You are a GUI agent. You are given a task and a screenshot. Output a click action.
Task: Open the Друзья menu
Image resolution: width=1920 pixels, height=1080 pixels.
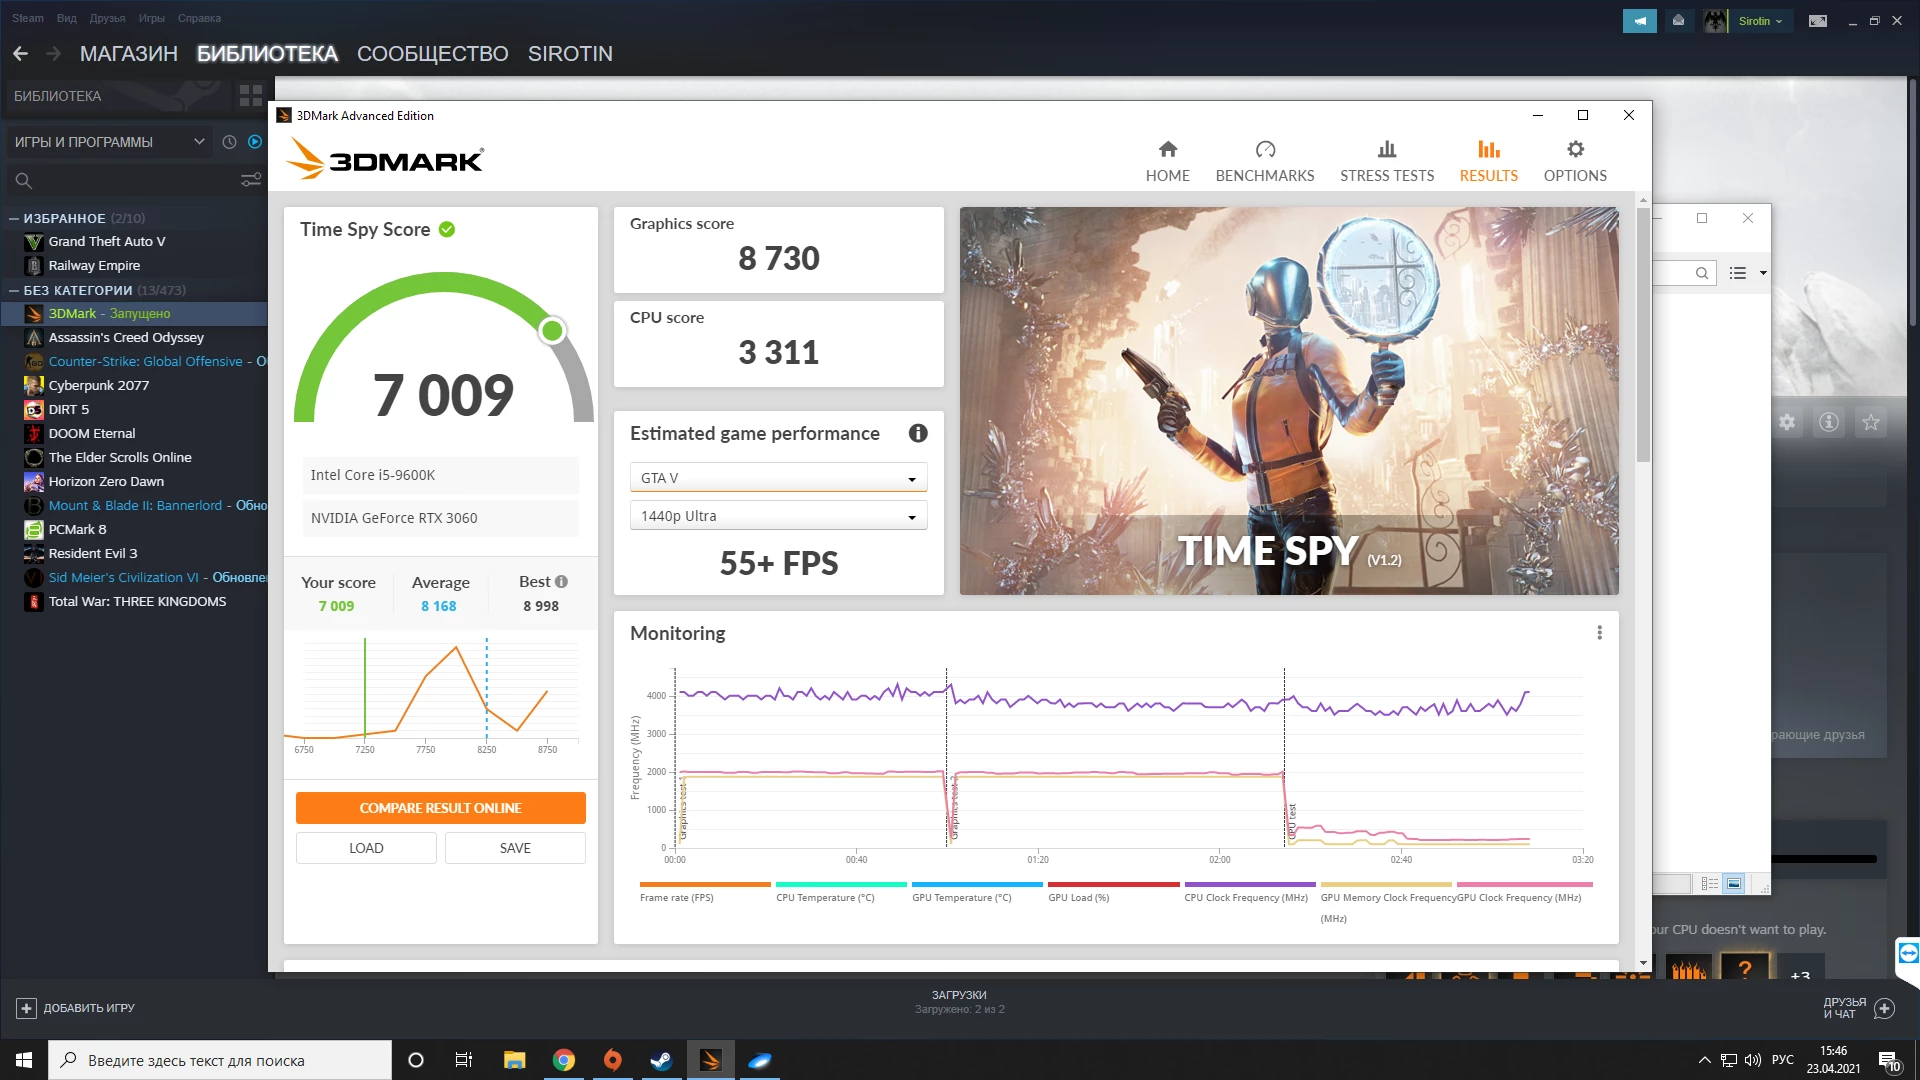(107, 18)
